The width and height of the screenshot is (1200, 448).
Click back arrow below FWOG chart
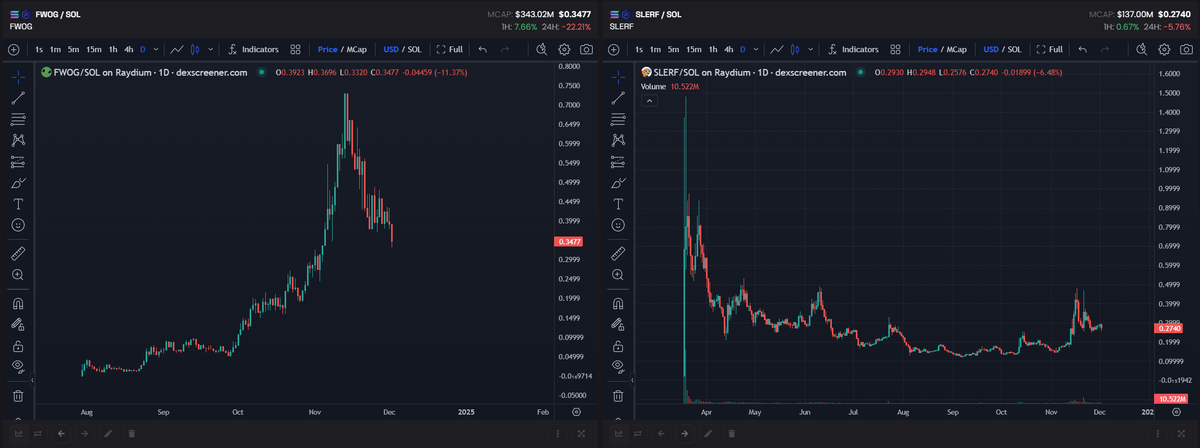coord(61,433)
